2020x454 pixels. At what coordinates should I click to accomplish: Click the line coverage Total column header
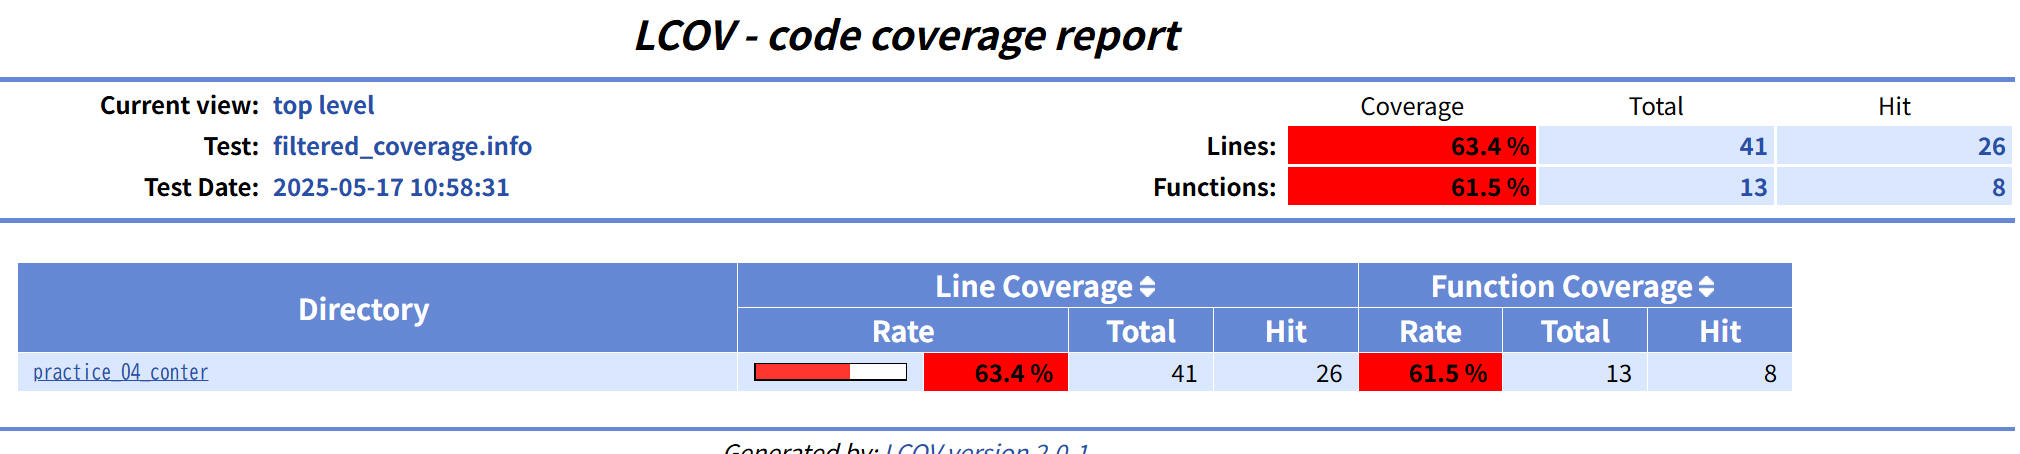click(x=1141, y=331)
